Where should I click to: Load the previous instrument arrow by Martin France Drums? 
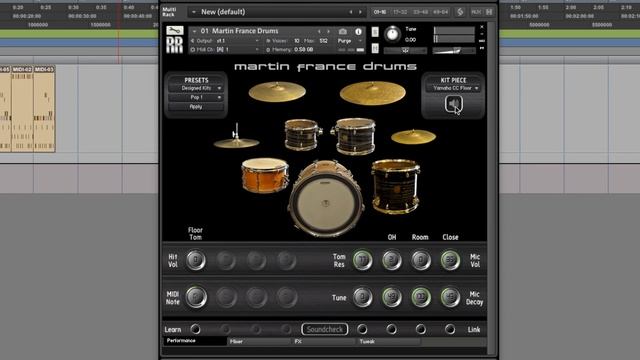pos(319,31)
